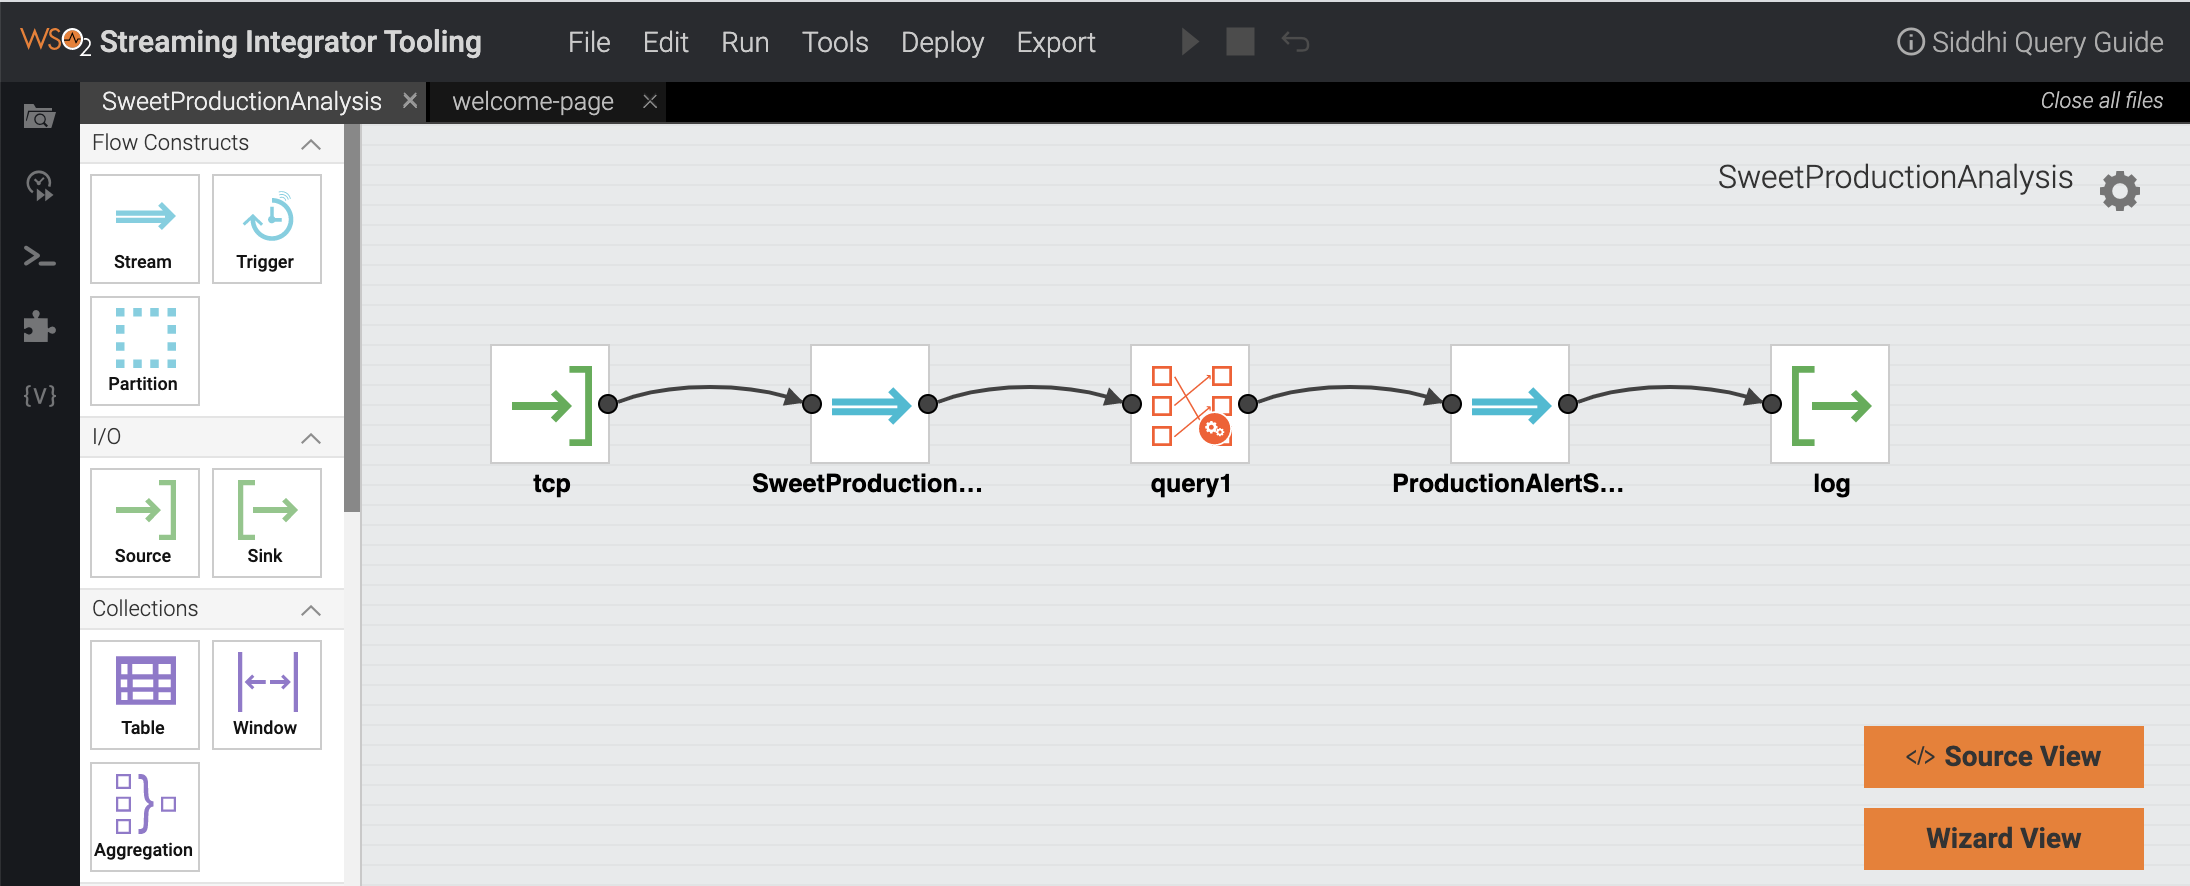Screen dimensions: 2190x886
Task: Run the Siddhi app with play button
Action: click(1190, 42)
